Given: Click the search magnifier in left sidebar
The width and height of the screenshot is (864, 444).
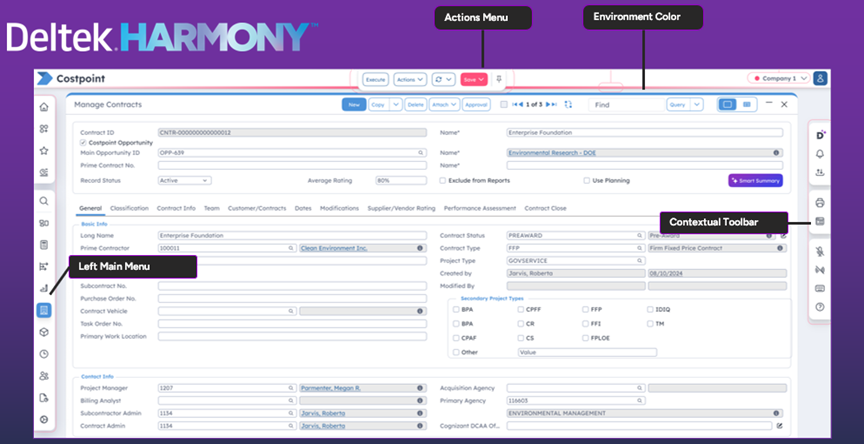Looking at the screenshot, I should 43,201.
